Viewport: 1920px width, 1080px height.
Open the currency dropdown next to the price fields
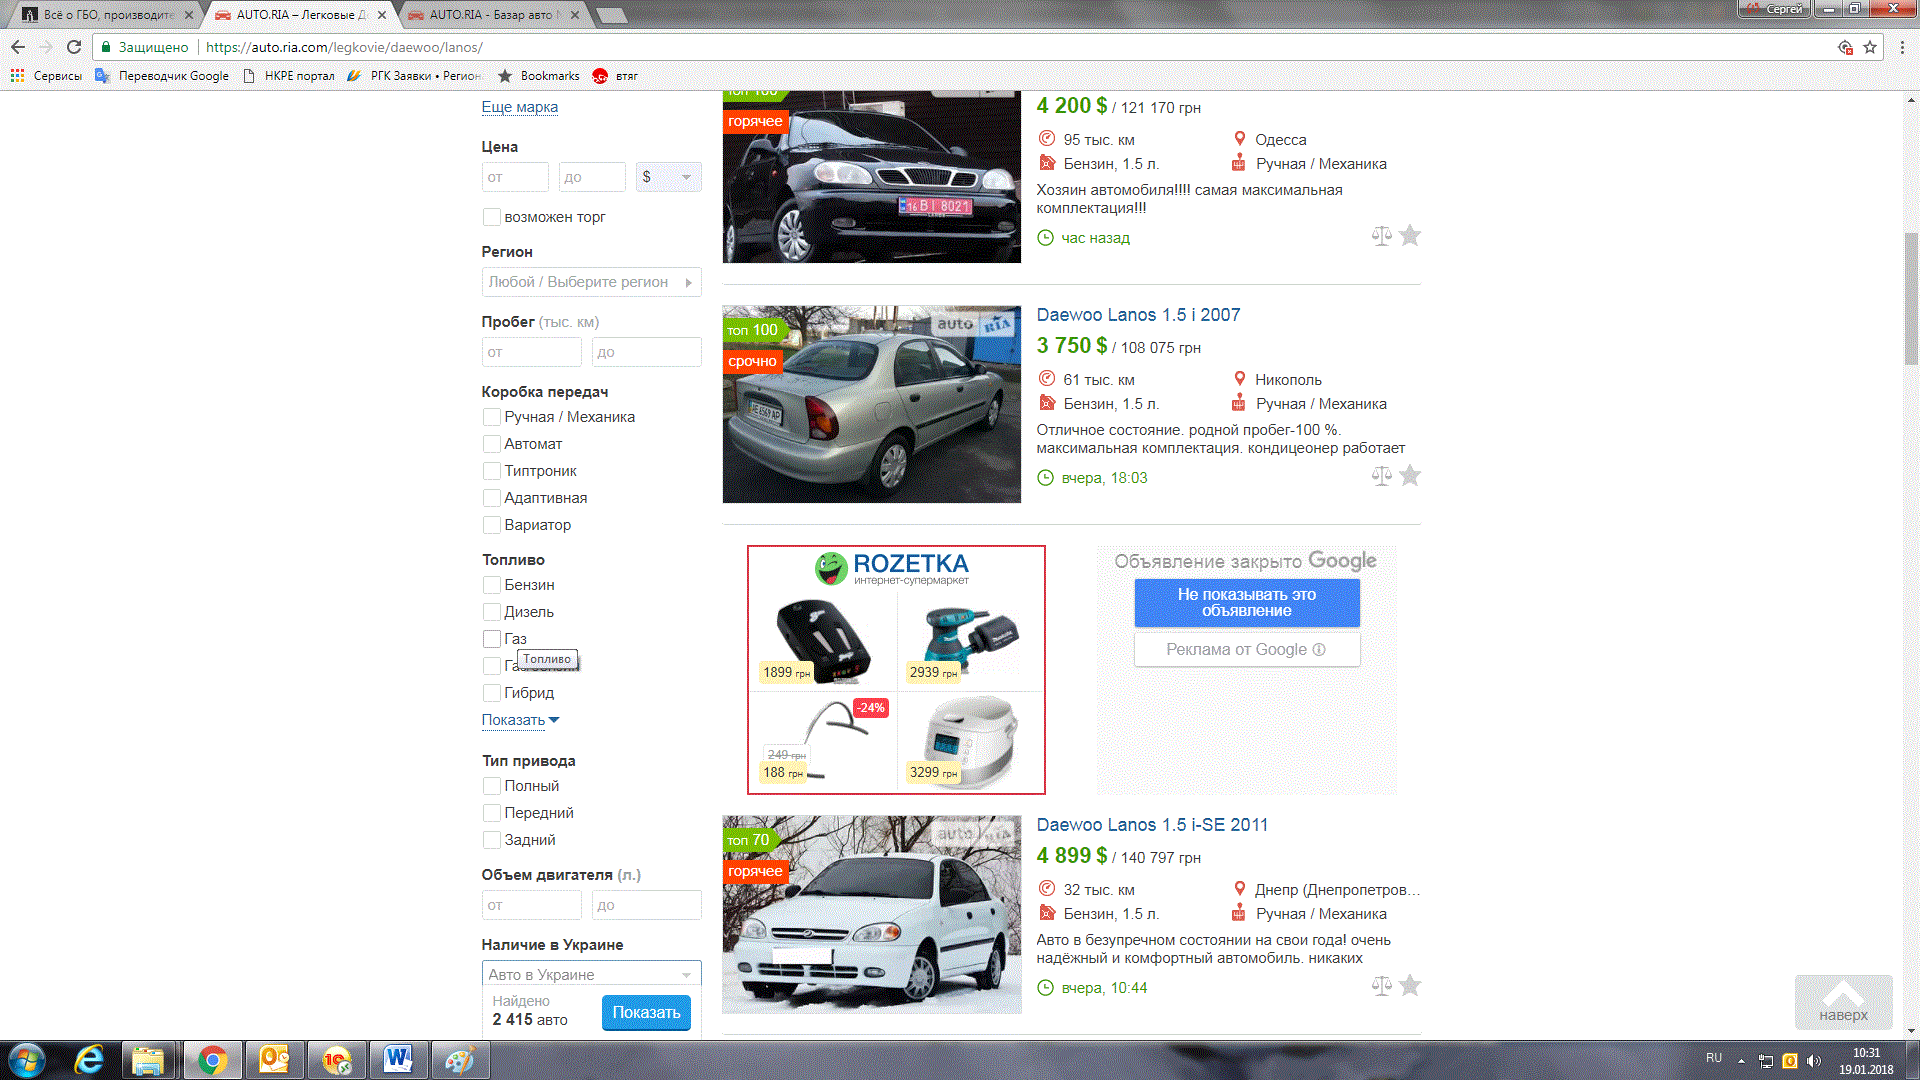668,177
